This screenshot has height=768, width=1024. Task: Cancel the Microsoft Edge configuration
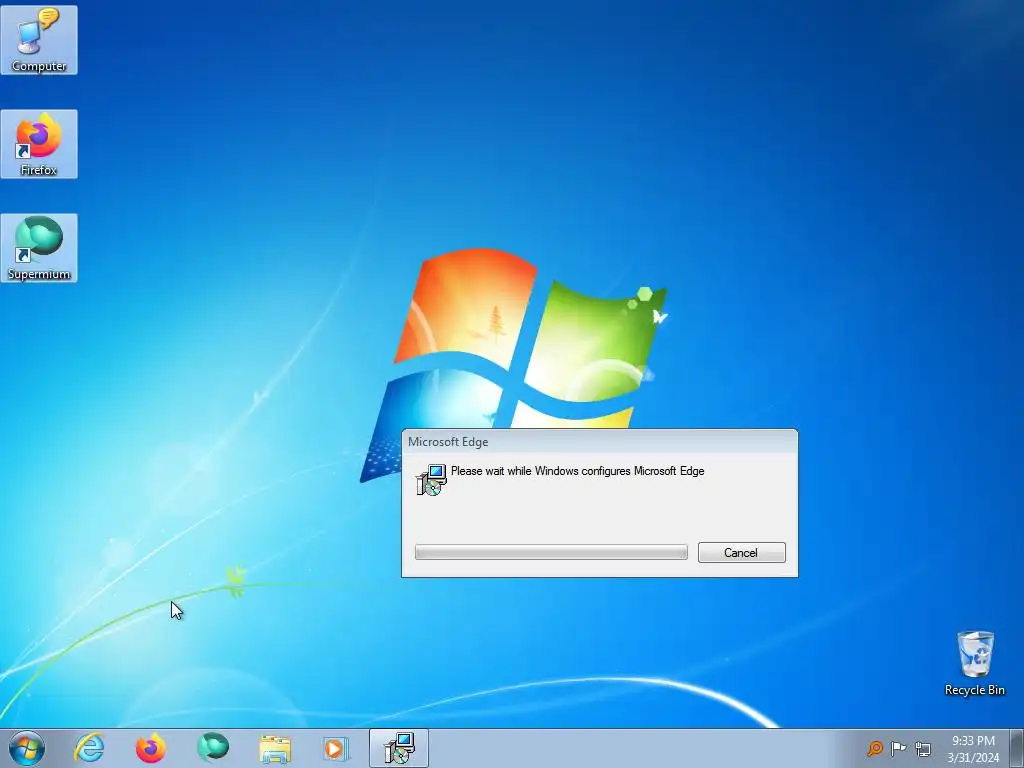point(741,552)
